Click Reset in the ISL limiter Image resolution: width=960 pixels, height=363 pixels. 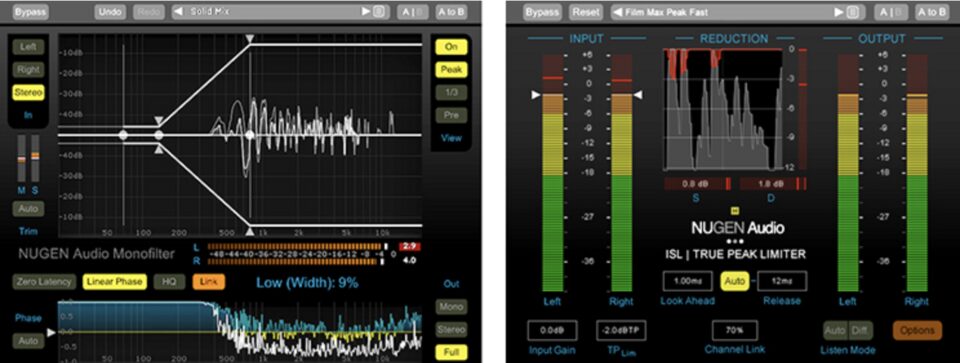pos(587,12)
